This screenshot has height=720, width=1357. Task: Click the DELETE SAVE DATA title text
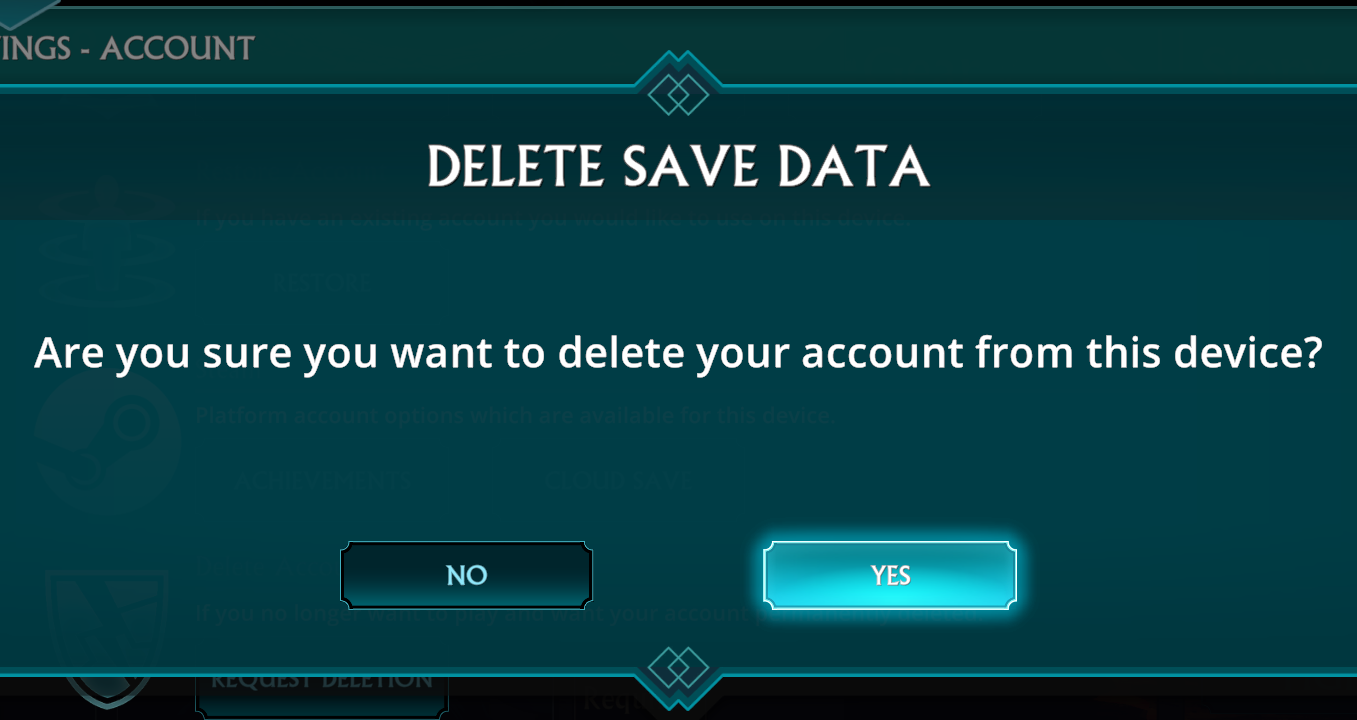[x=678, y=167]
